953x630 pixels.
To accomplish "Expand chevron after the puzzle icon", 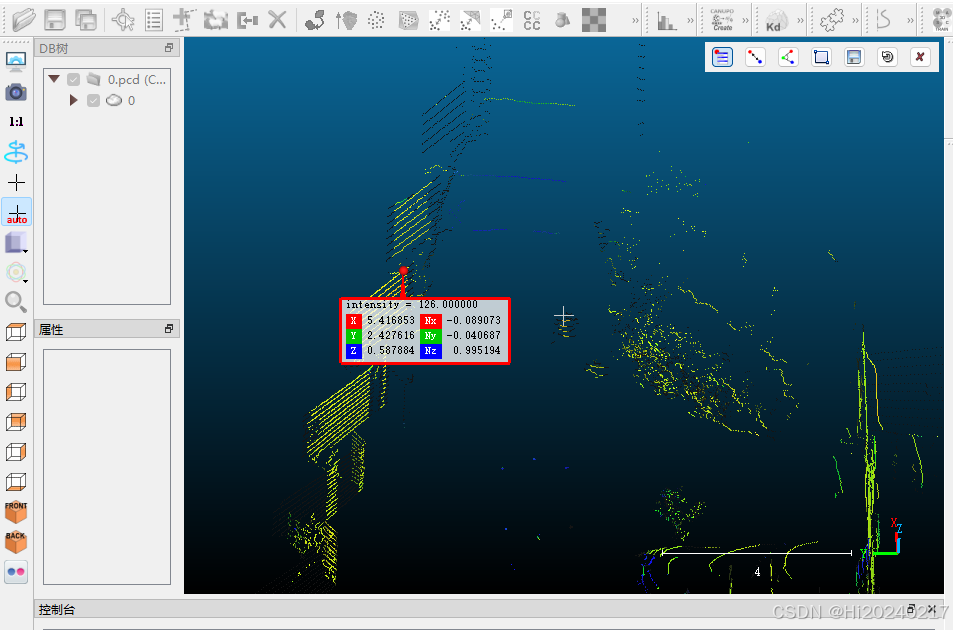I will pos(855,21).
